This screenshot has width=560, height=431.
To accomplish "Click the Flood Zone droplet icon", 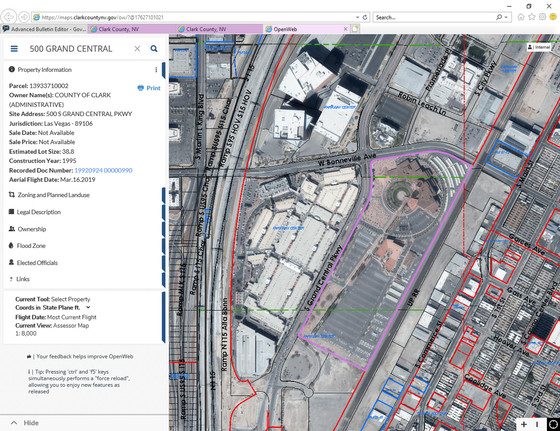I will [x=11, y=246].
